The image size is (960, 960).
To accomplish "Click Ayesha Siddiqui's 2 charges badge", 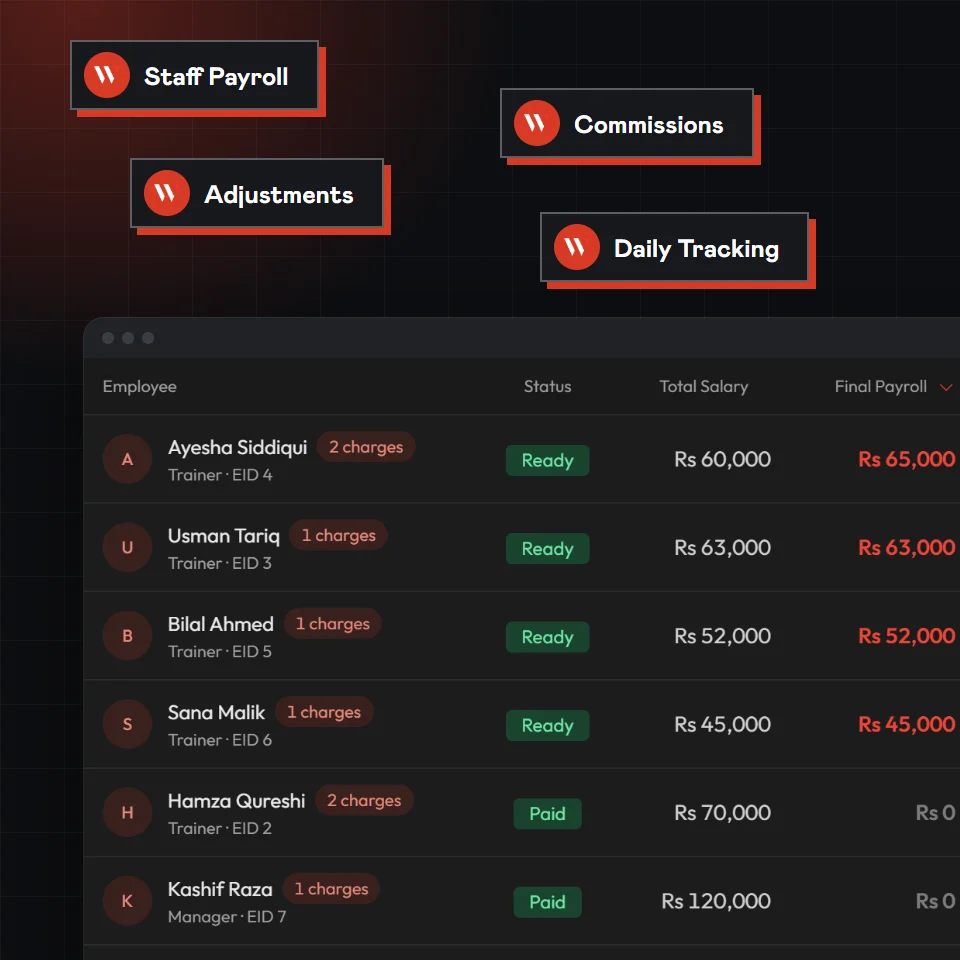I will tap(366, 447).
